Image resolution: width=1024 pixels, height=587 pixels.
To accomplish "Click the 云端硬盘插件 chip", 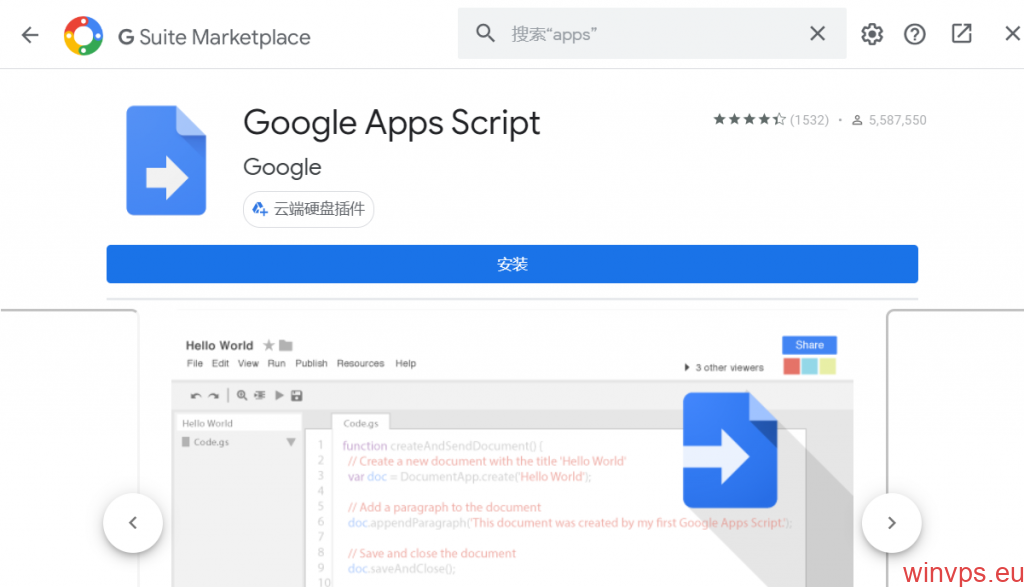I will (309, 209).
